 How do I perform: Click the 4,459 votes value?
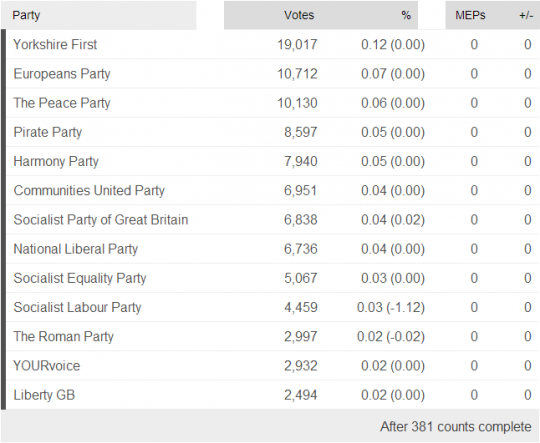(x=301, y=308)
